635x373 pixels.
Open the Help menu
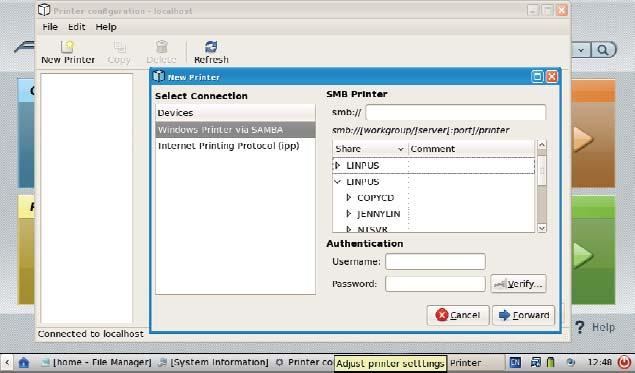click(106, 27)
